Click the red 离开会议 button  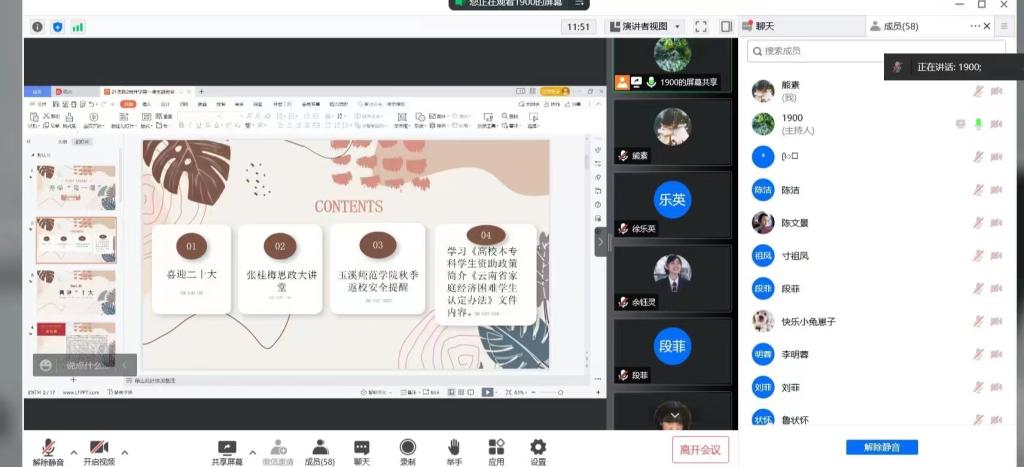point(700,450)
